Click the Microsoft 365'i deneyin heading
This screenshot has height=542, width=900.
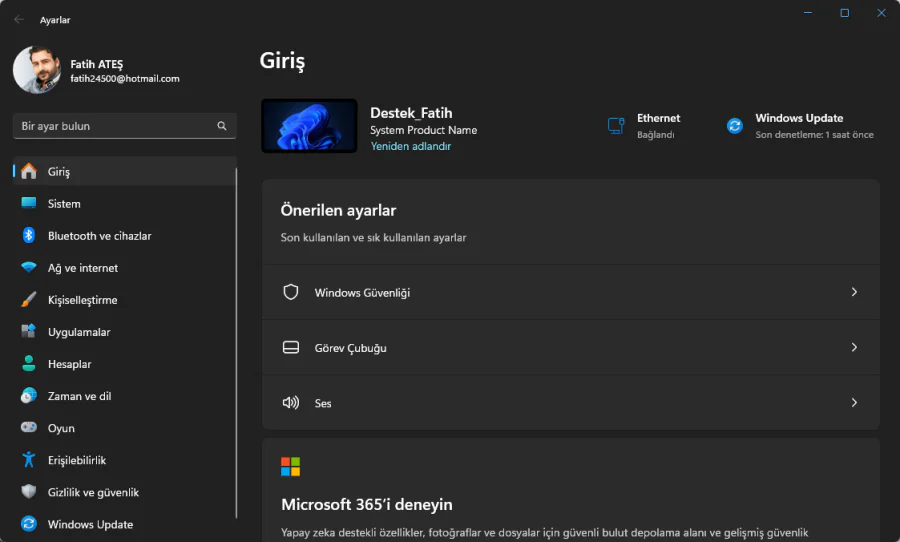pos(367,504)
